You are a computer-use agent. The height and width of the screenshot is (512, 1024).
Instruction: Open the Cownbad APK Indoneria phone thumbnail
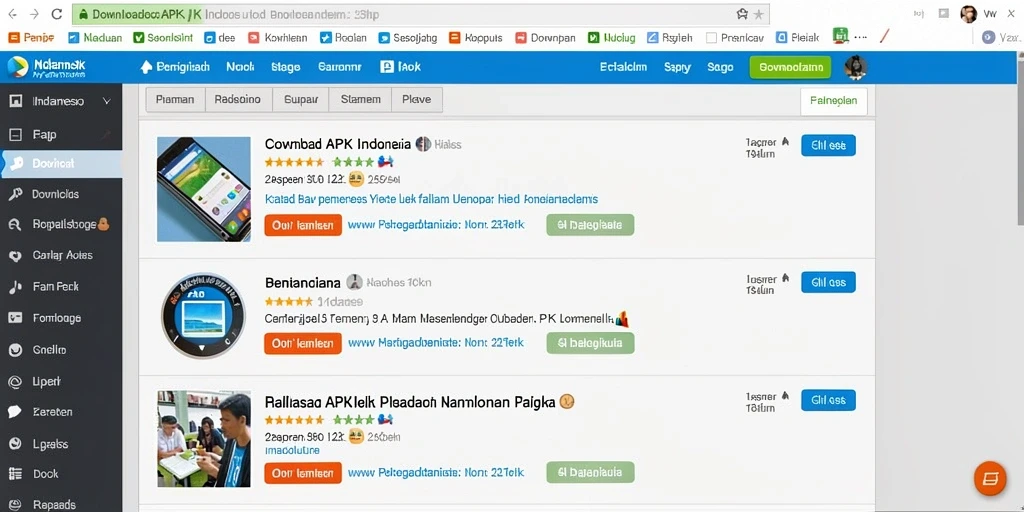point(204,189)
